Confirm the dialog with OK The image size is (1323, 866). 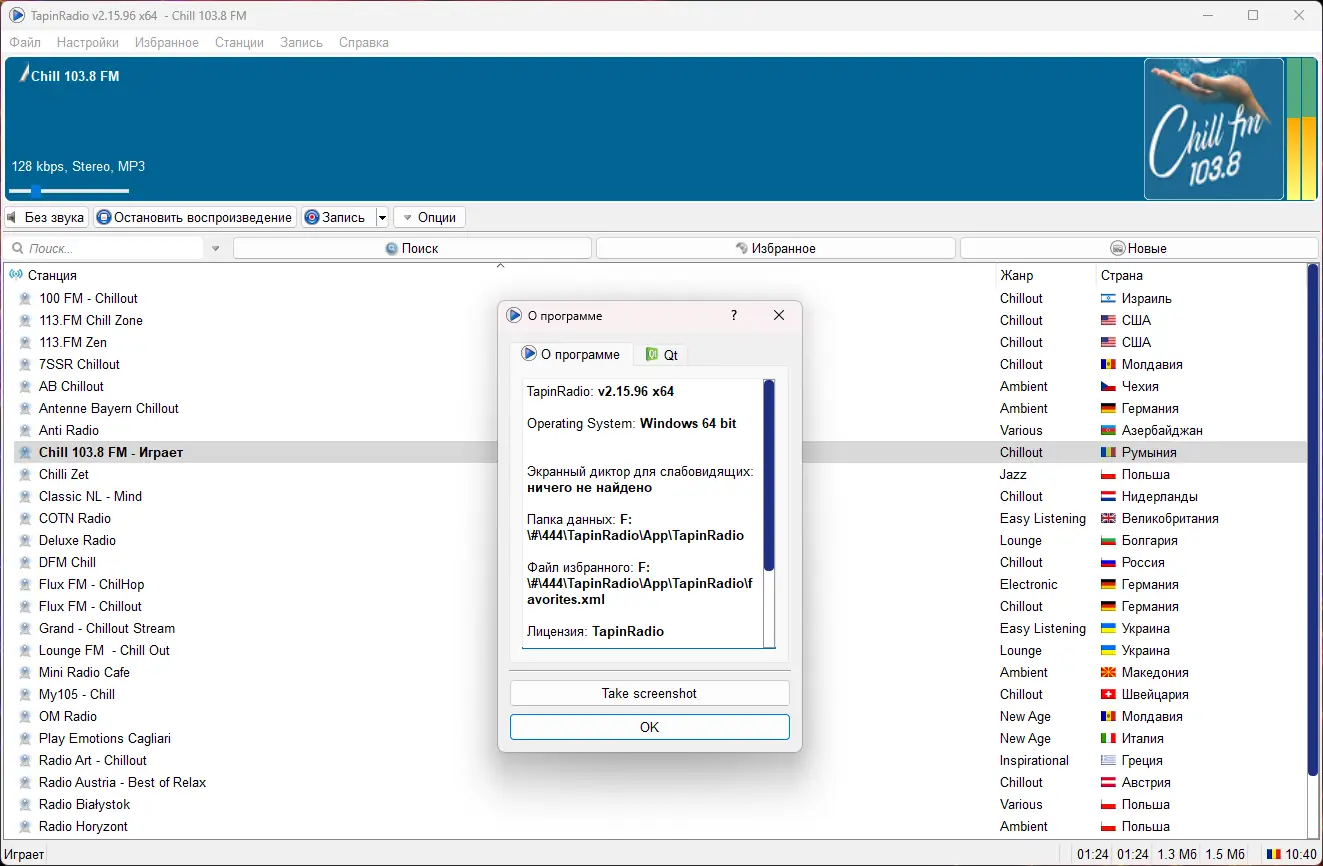click(x=649, y=727)
